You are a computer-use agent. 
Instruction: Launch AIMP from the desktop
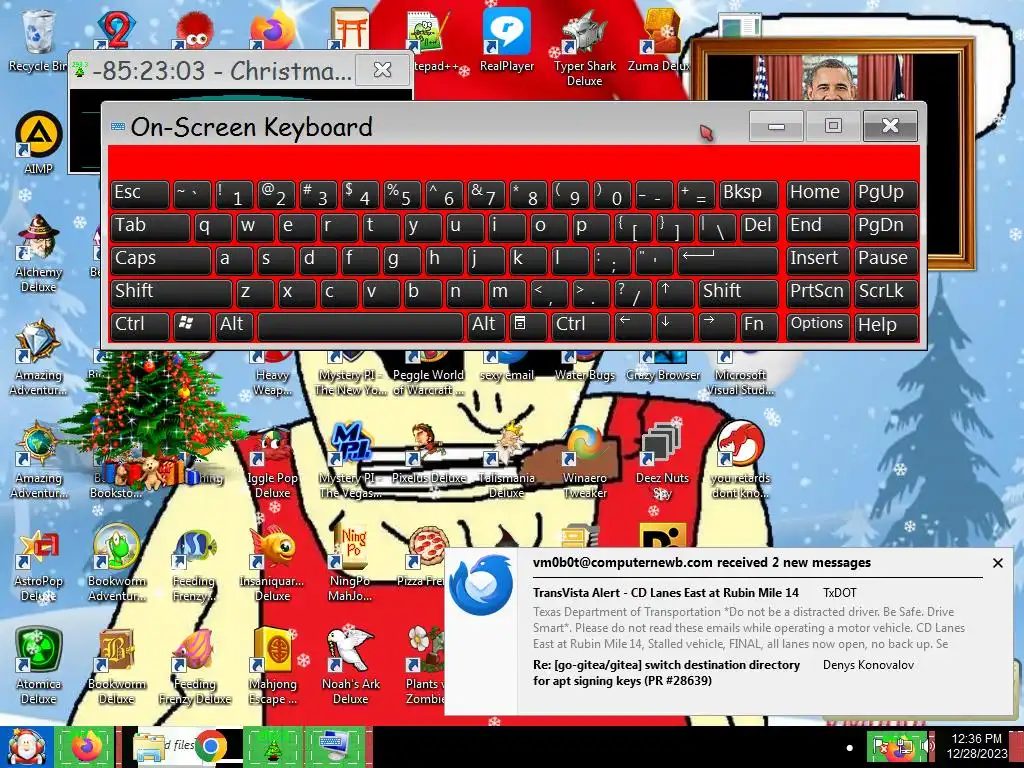tap(39, 142)
